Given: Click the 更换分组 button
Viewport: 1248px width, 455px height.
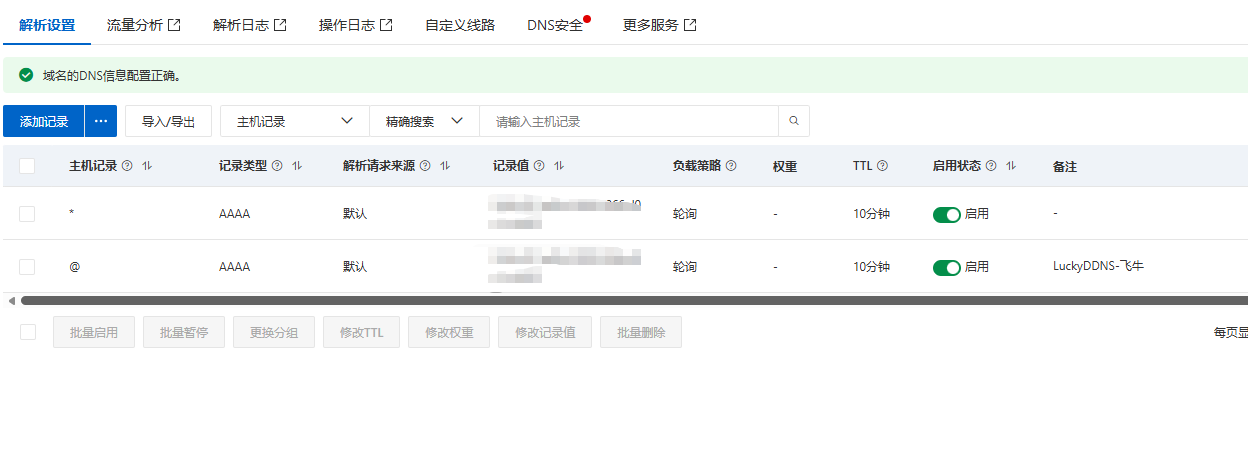Looking at the screenshot, I should [274, 332].
